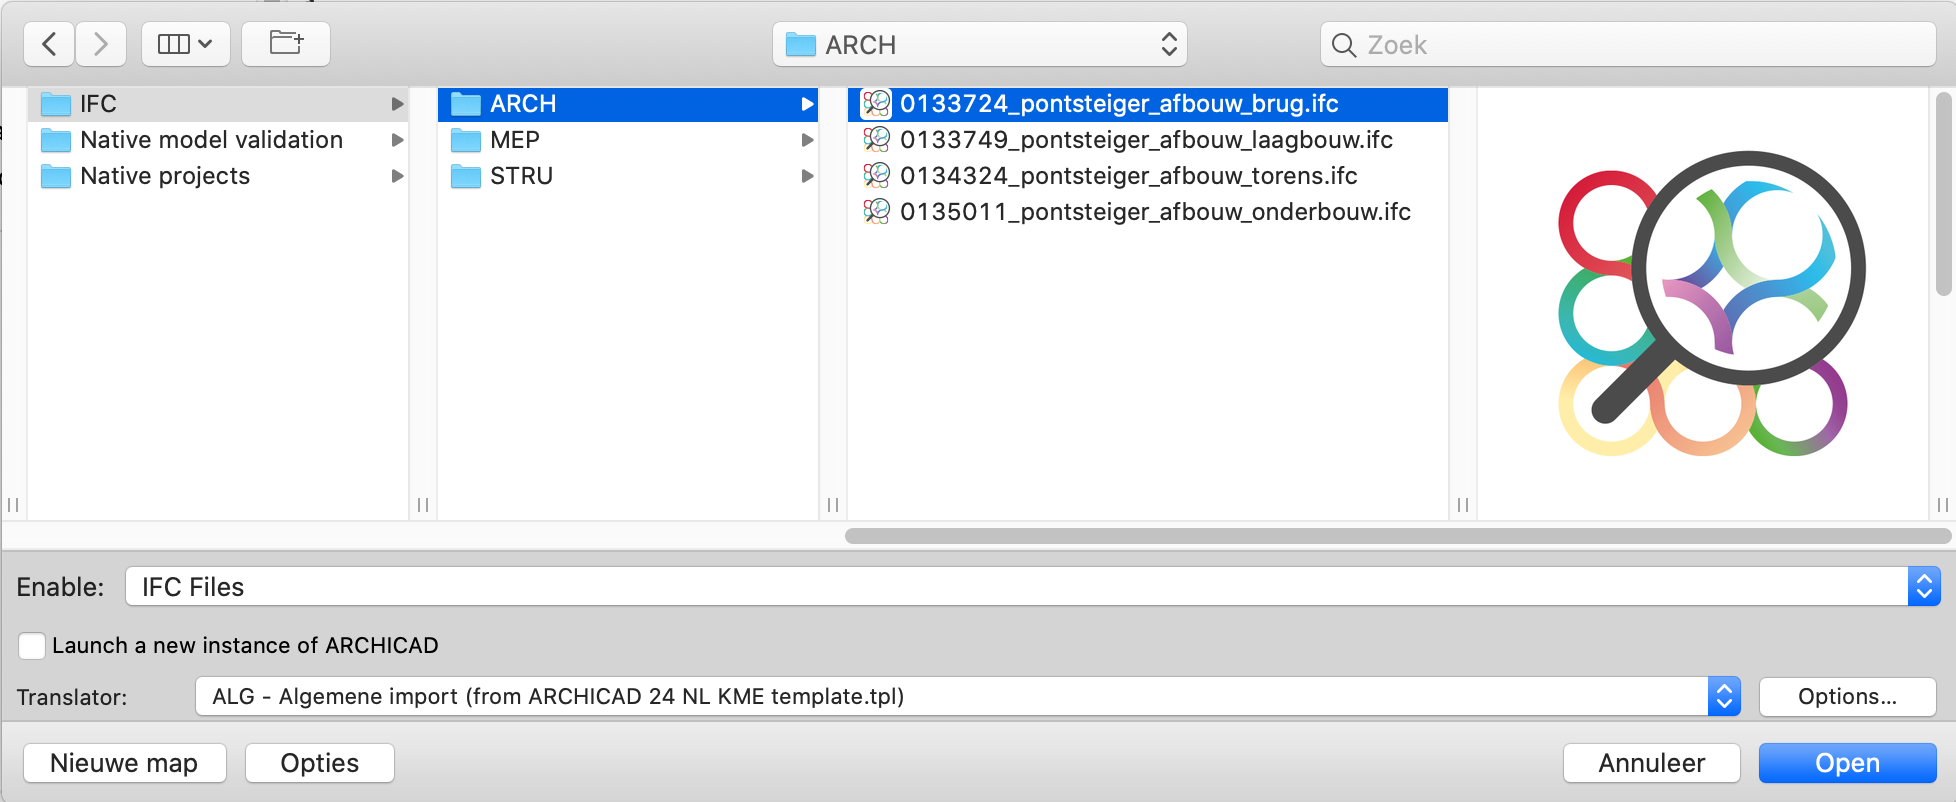The width and height of the screenshot is (1956, 802).
Task: Cancel with the Annuleer button
Action: [x=1651, y=763]
